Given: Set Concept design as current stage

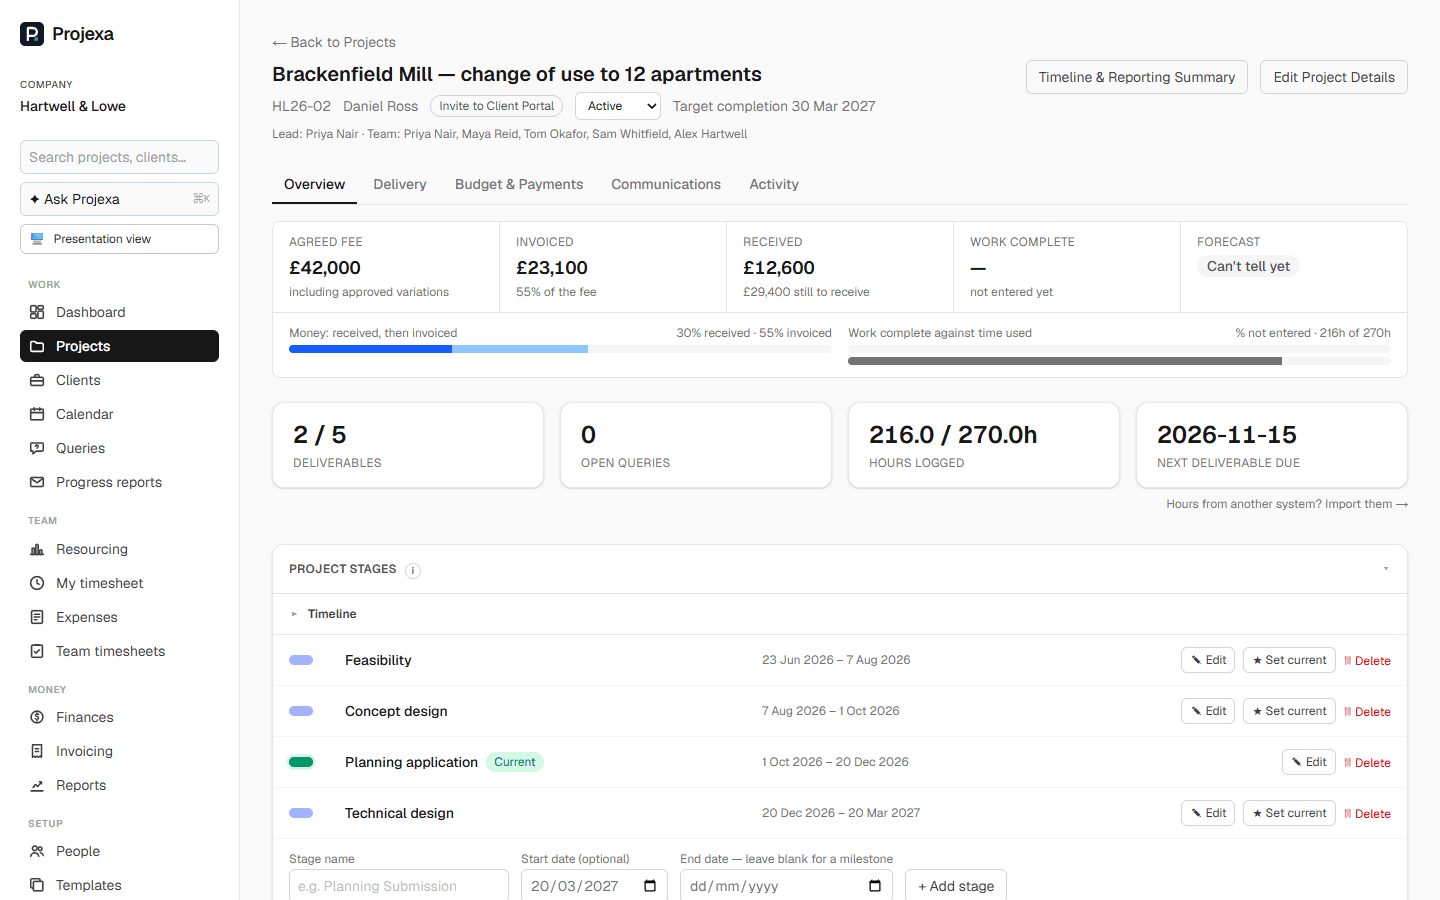Looking at the screenshot, I should pos(1289,711).
